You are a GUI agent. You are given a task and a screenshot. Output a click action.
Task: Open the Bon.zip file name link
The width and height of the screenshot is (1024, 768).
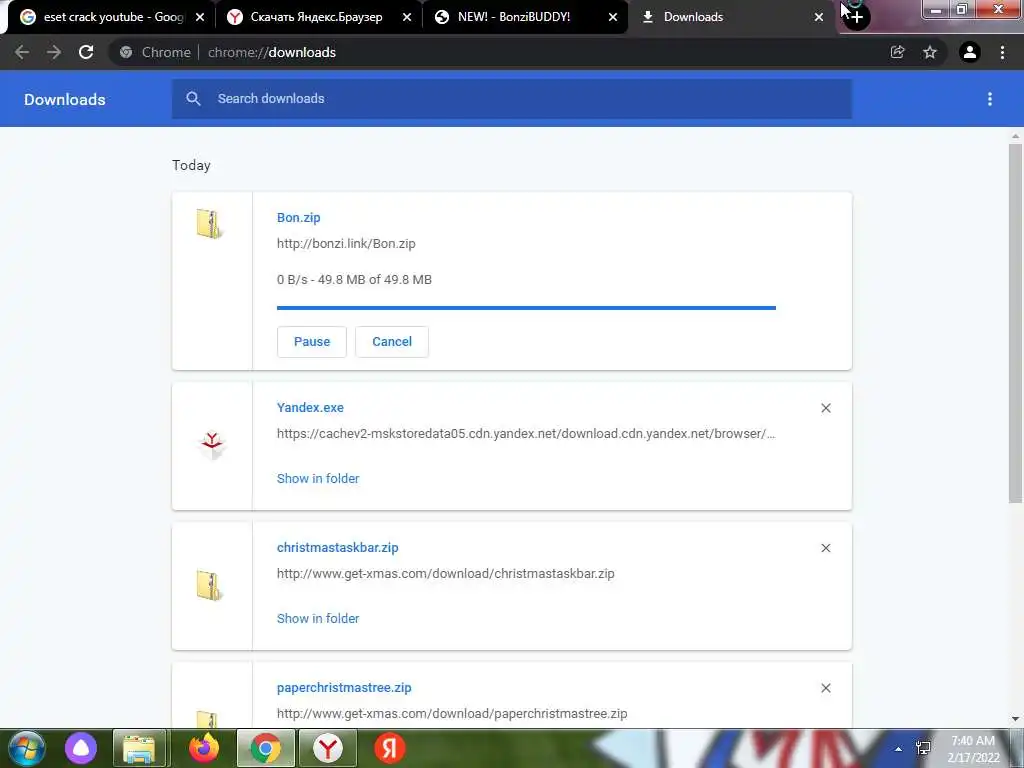[x=298, y=217]
